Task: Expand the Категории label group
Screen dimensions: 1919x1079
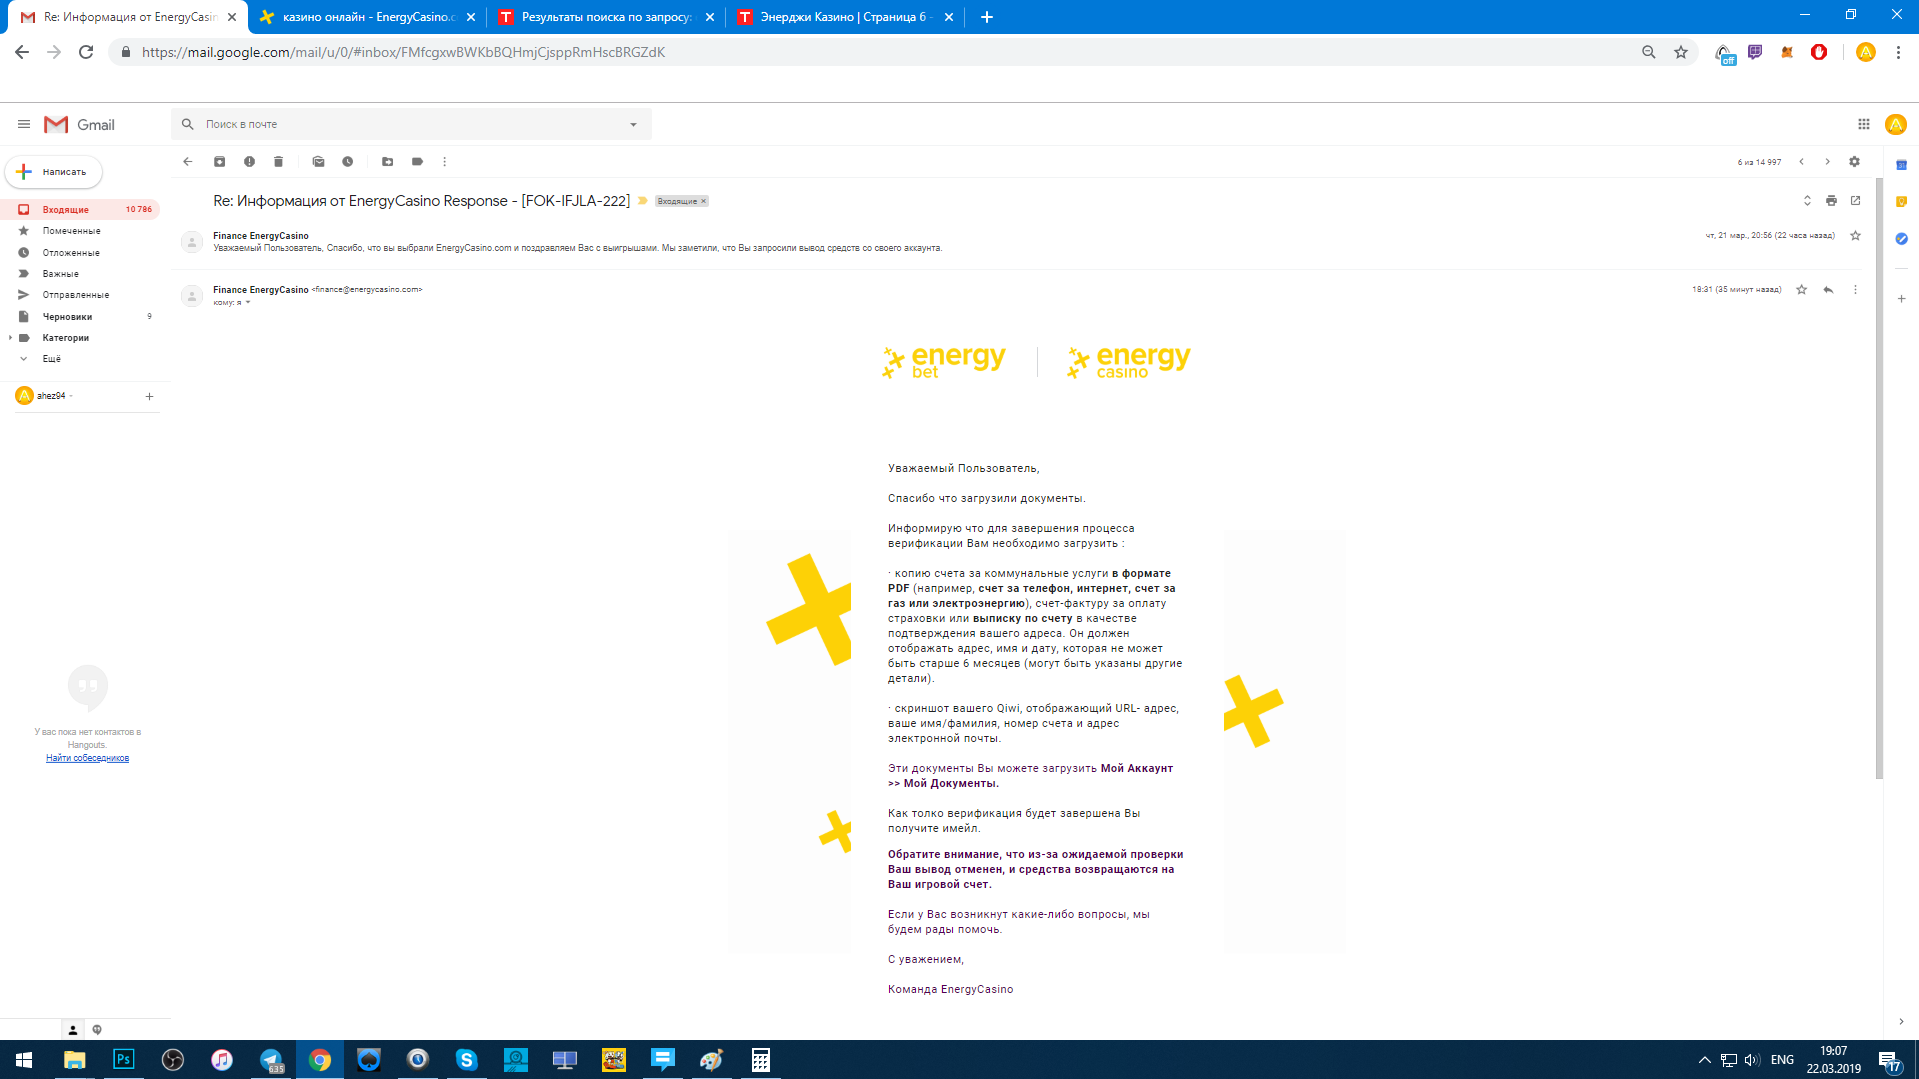Action: pyautogui.click(x=11, y=338)
